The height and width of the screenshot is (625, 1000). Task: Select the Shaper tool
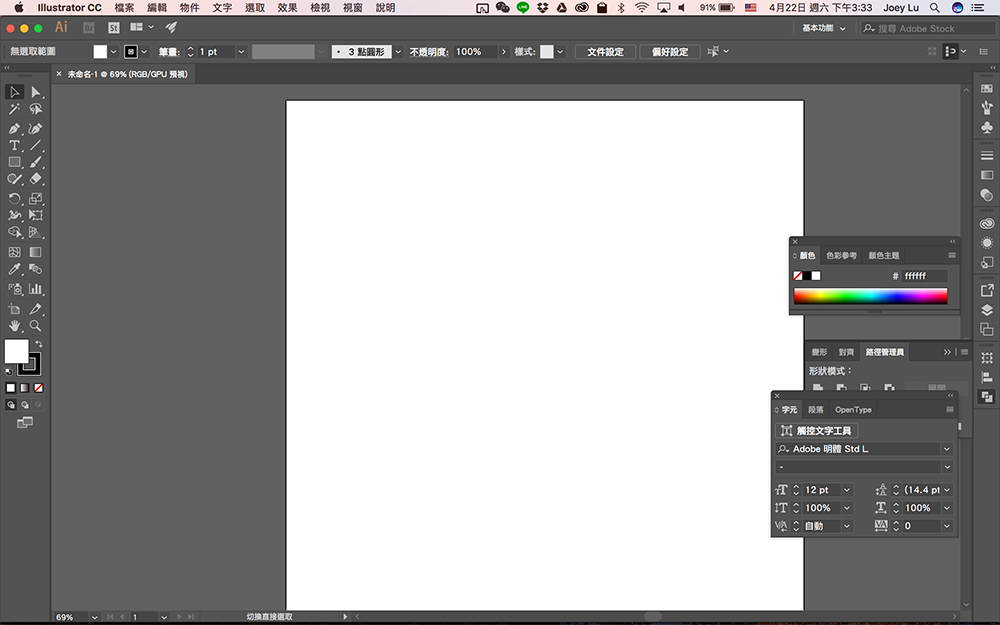15,180
